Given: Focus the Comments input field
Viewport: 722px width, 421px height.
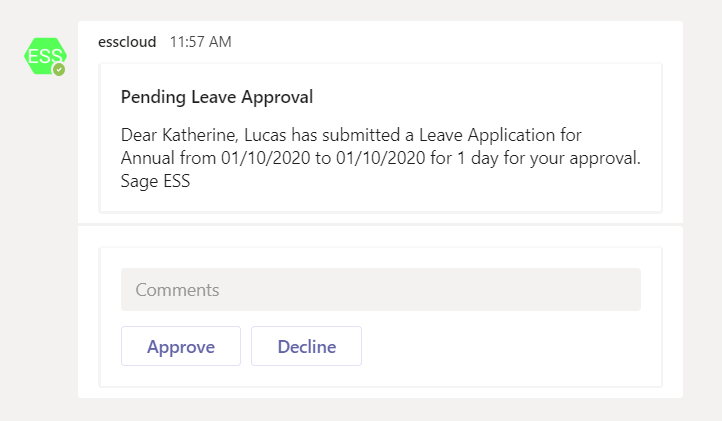Looking at the screenshot, I should tap(380, 290).
